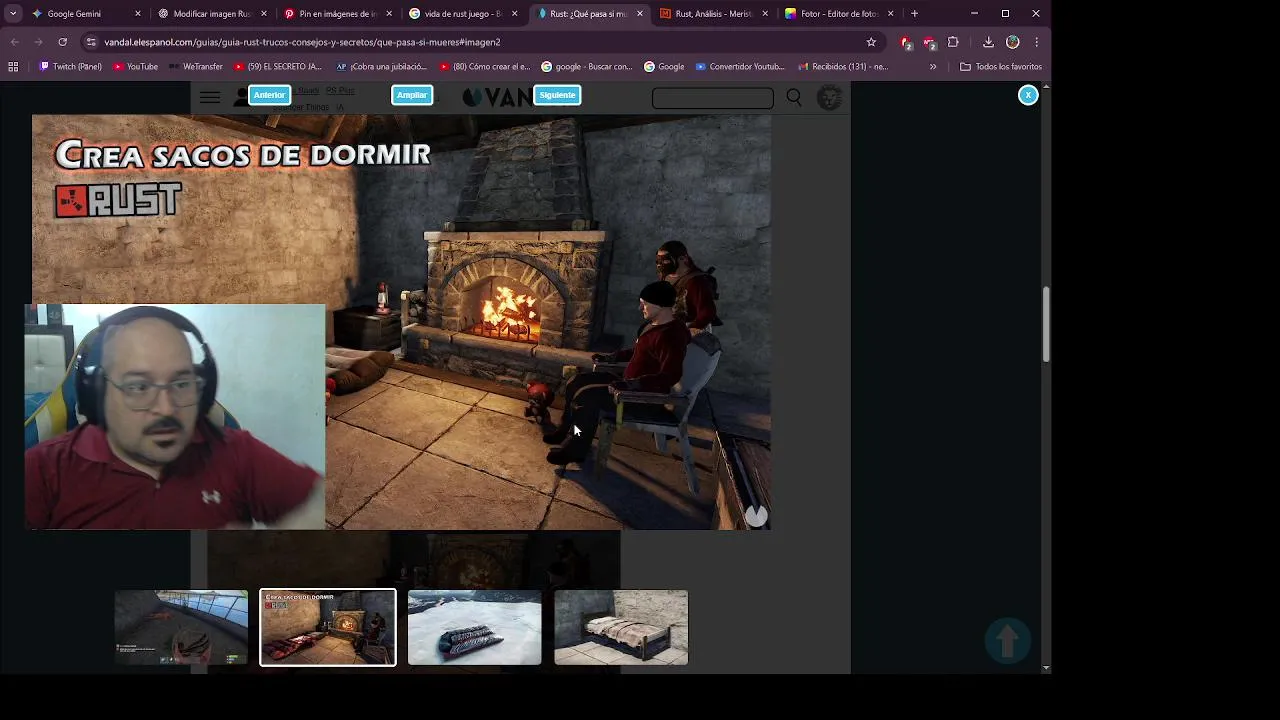Open the tab search dropdown
The image size is (1280, 720).
coord(13,14)
